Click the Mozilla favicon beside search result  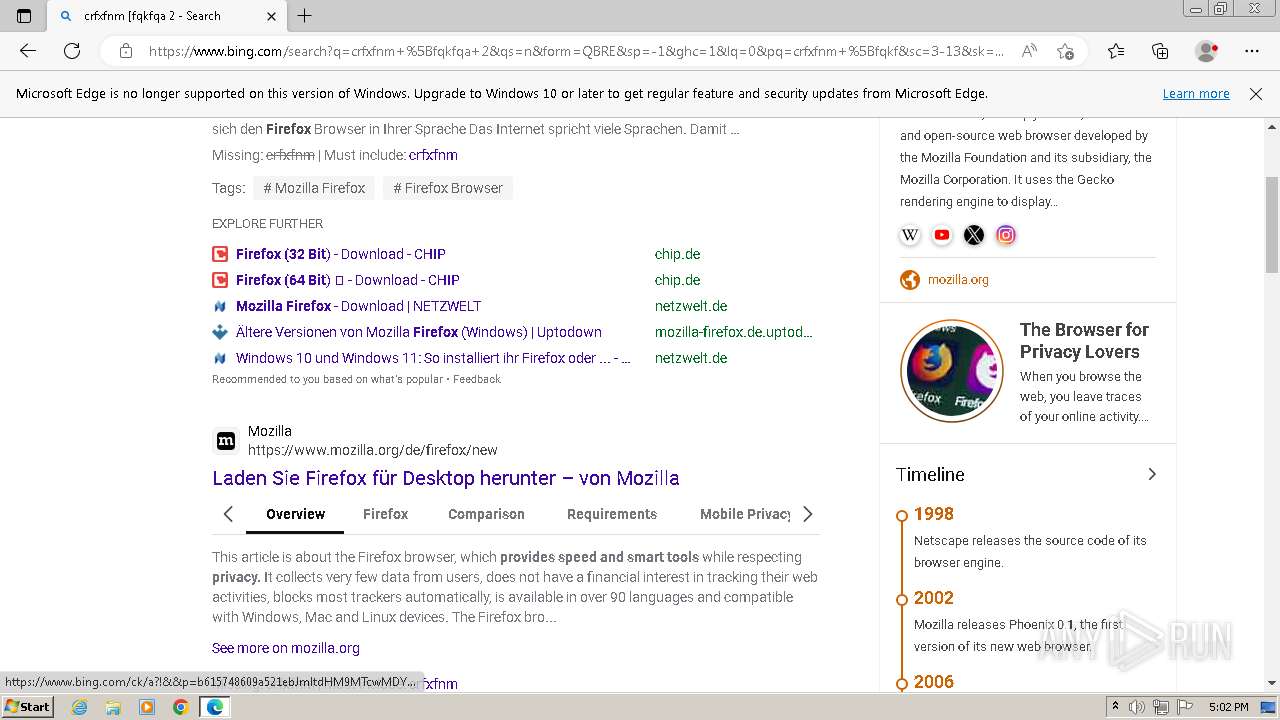[226, 441]
